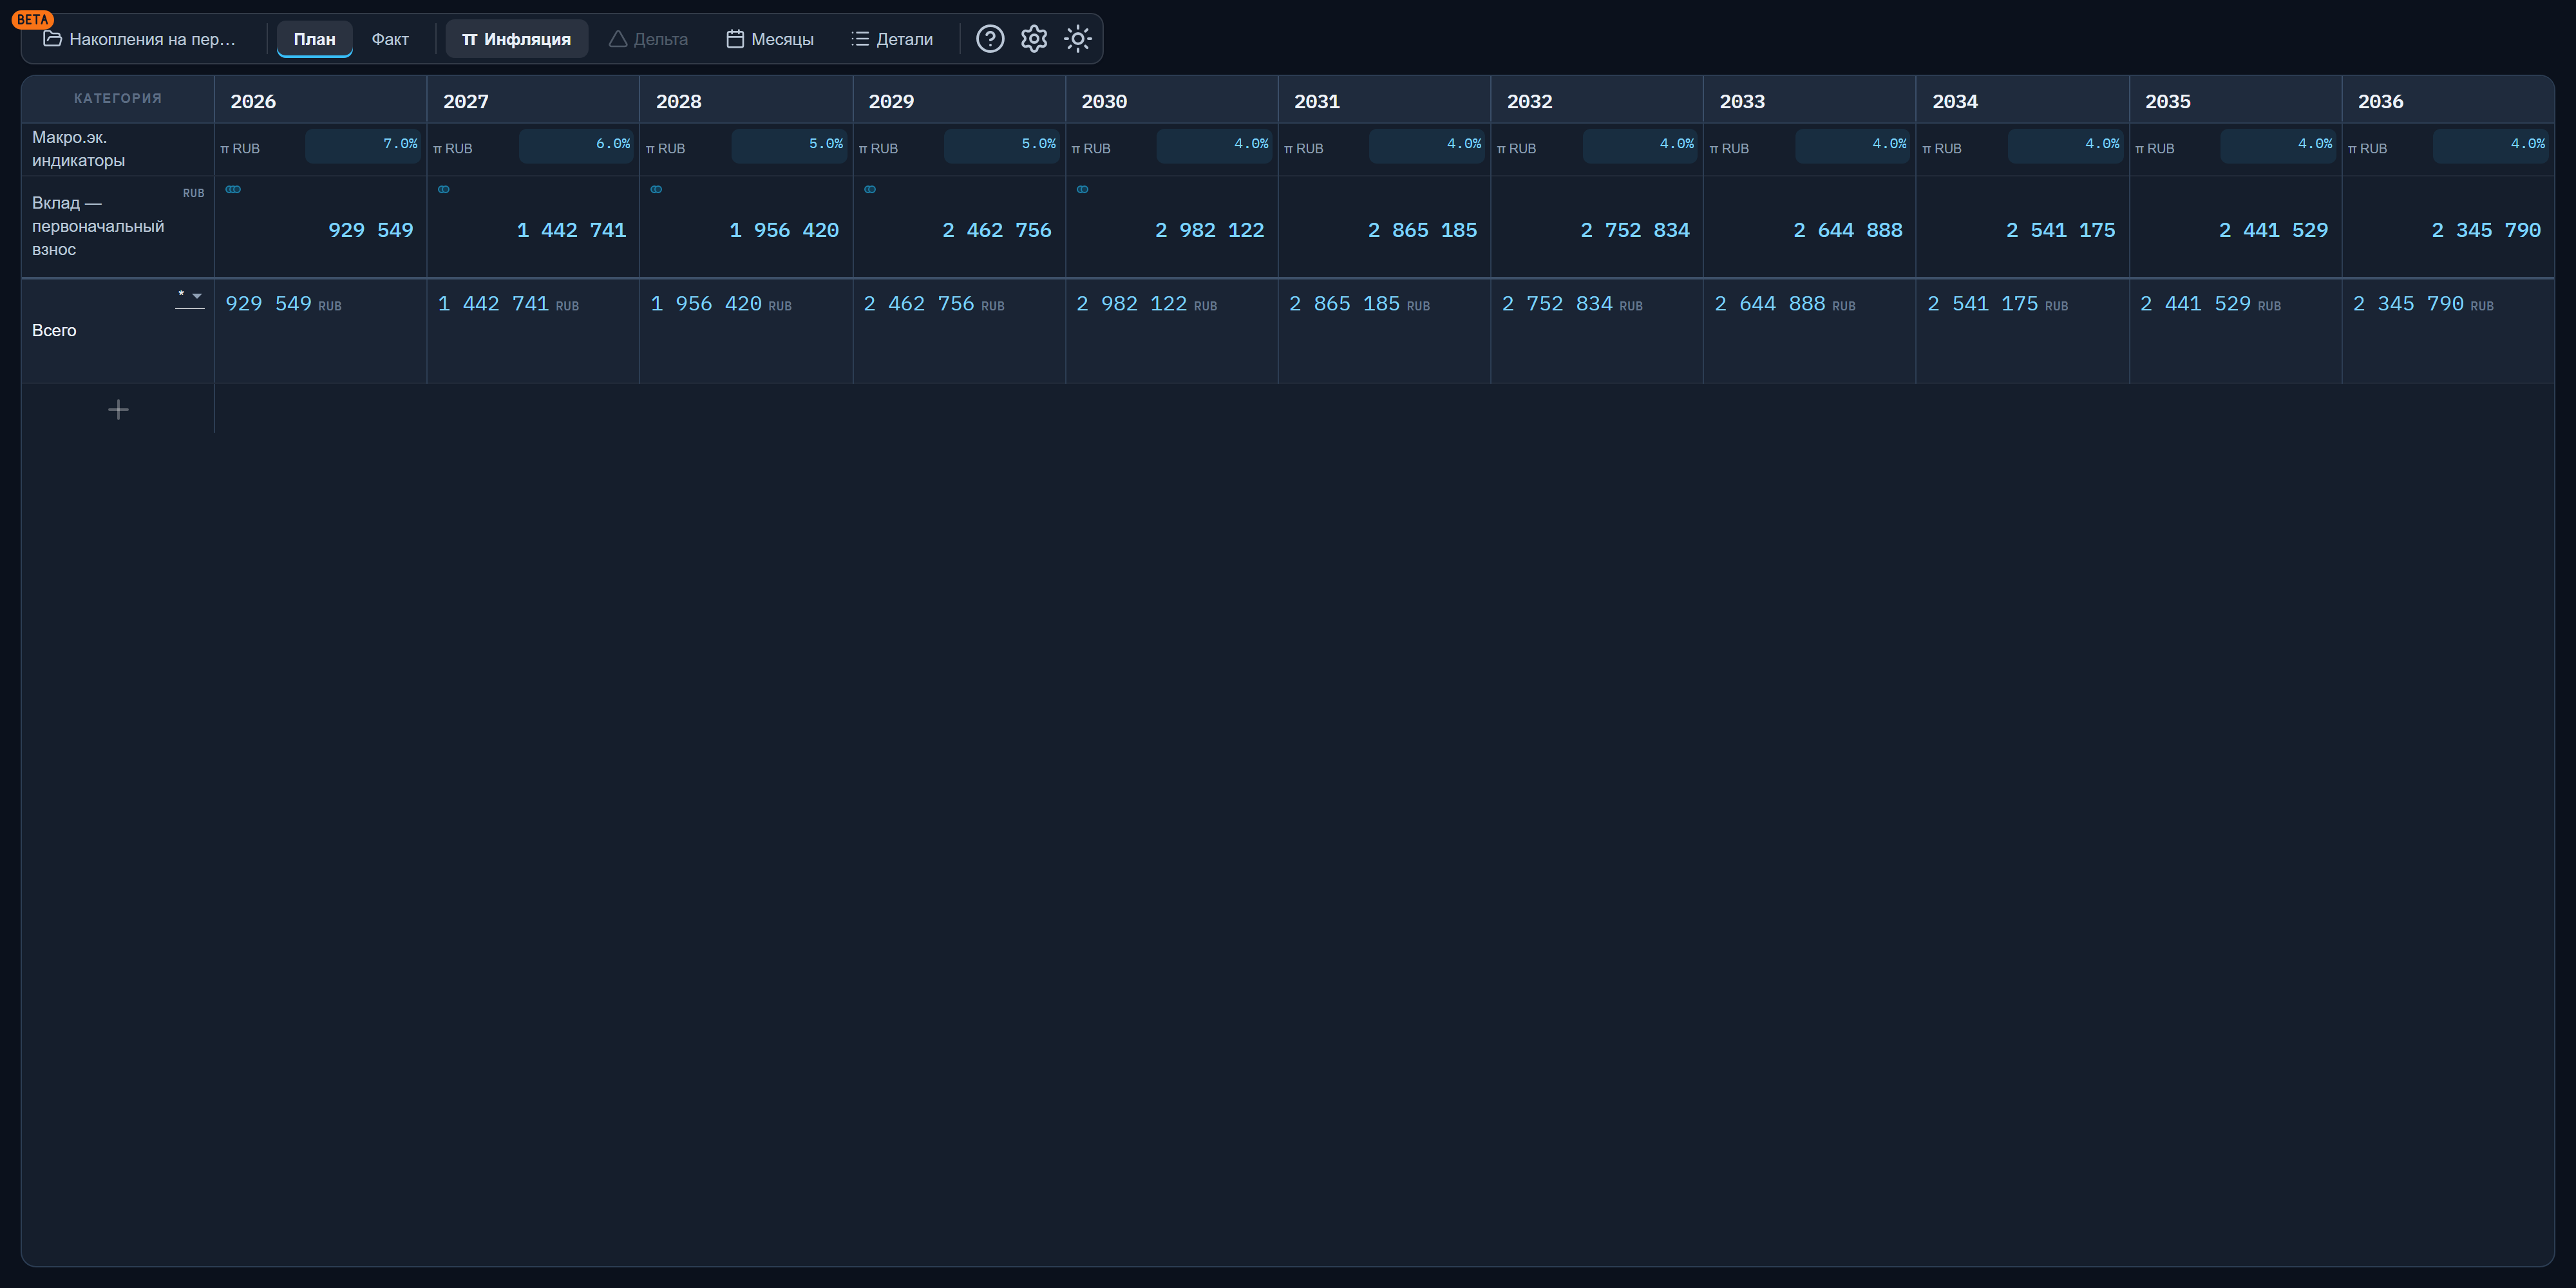Toggle the Месяцы view
The height and width of the screenshot is (1288, 2576).
point(770,39)
